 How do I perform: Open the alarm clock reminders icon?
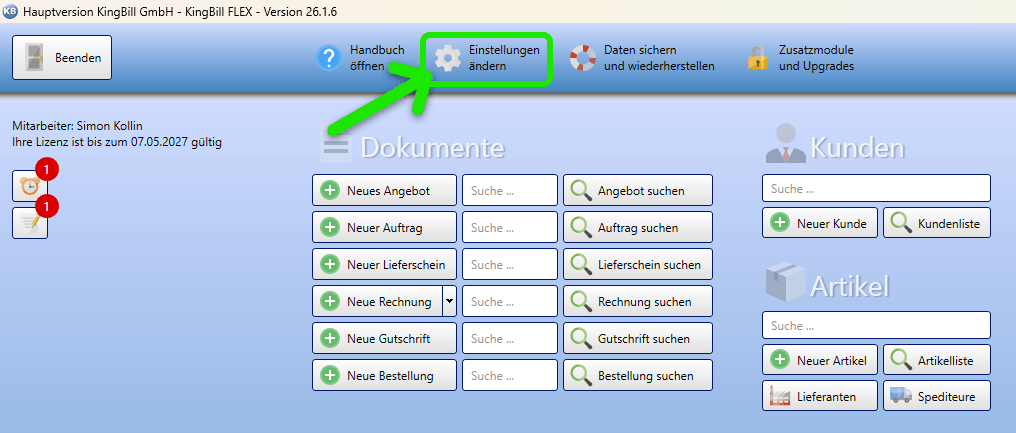(30, 186)
